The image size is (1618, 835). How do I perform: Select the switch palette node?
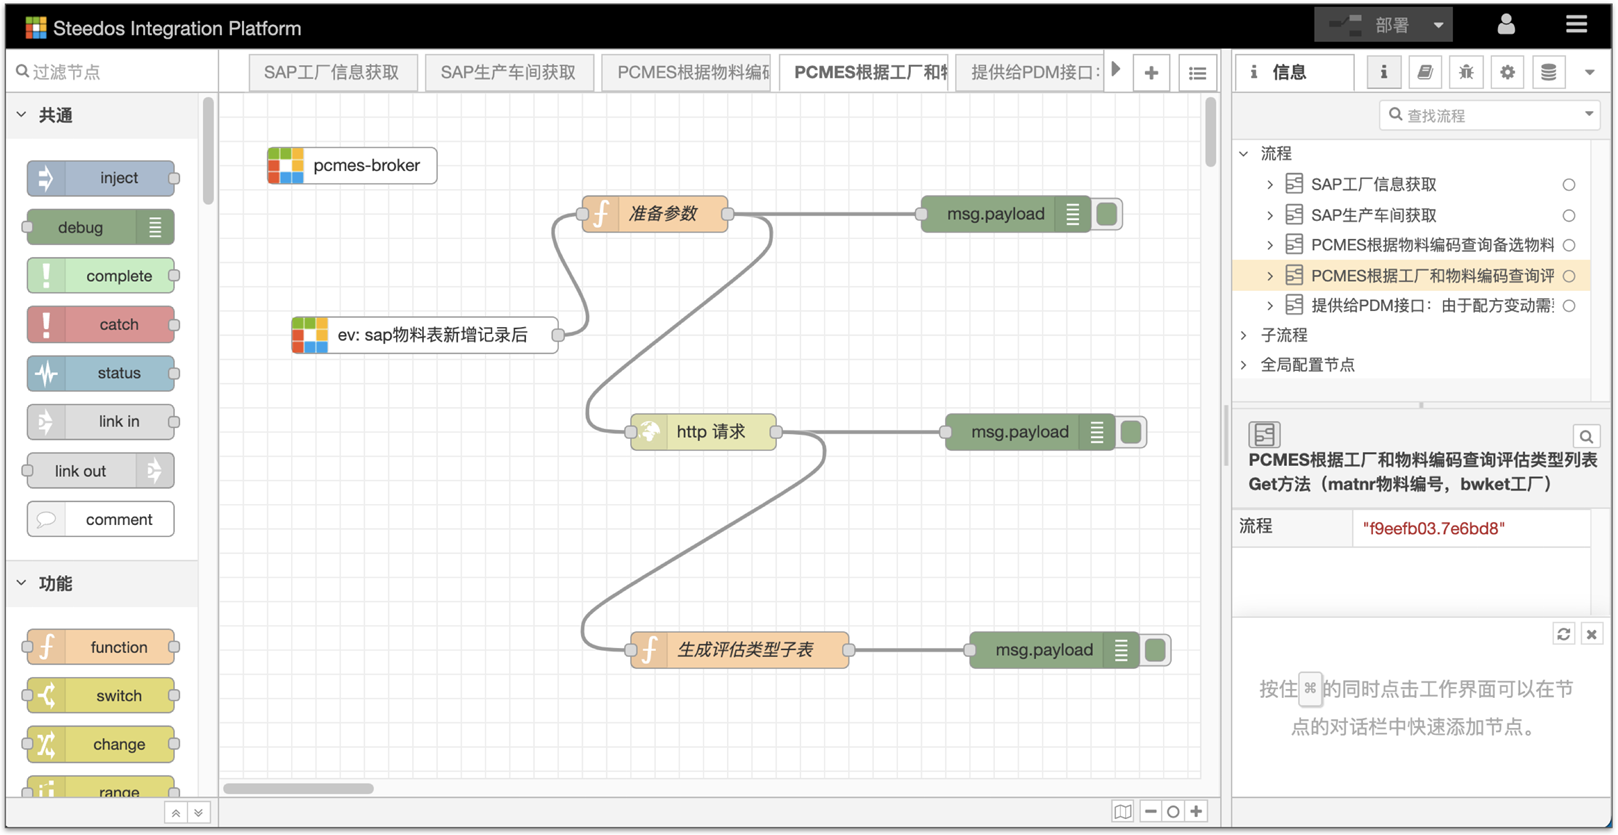tap(101, 695)
